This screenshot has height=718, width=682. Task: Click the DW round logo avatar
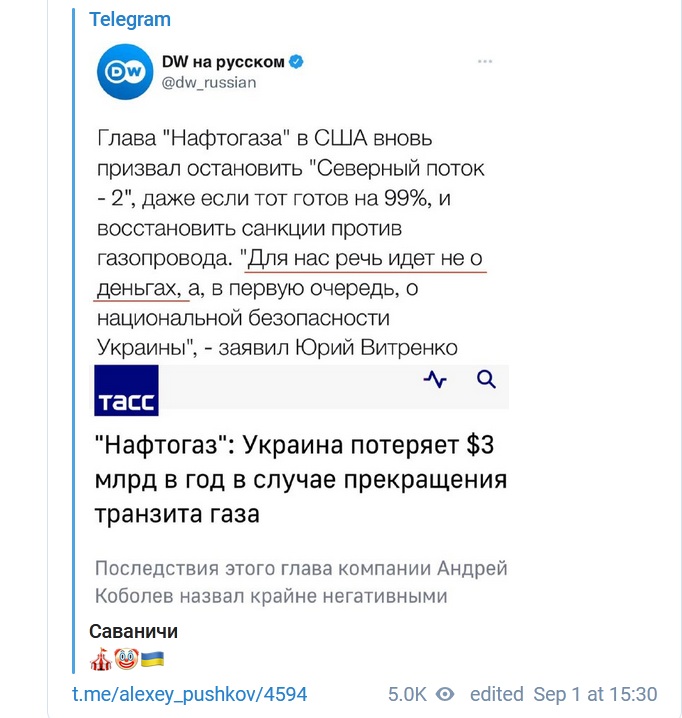tap(125, 72)
